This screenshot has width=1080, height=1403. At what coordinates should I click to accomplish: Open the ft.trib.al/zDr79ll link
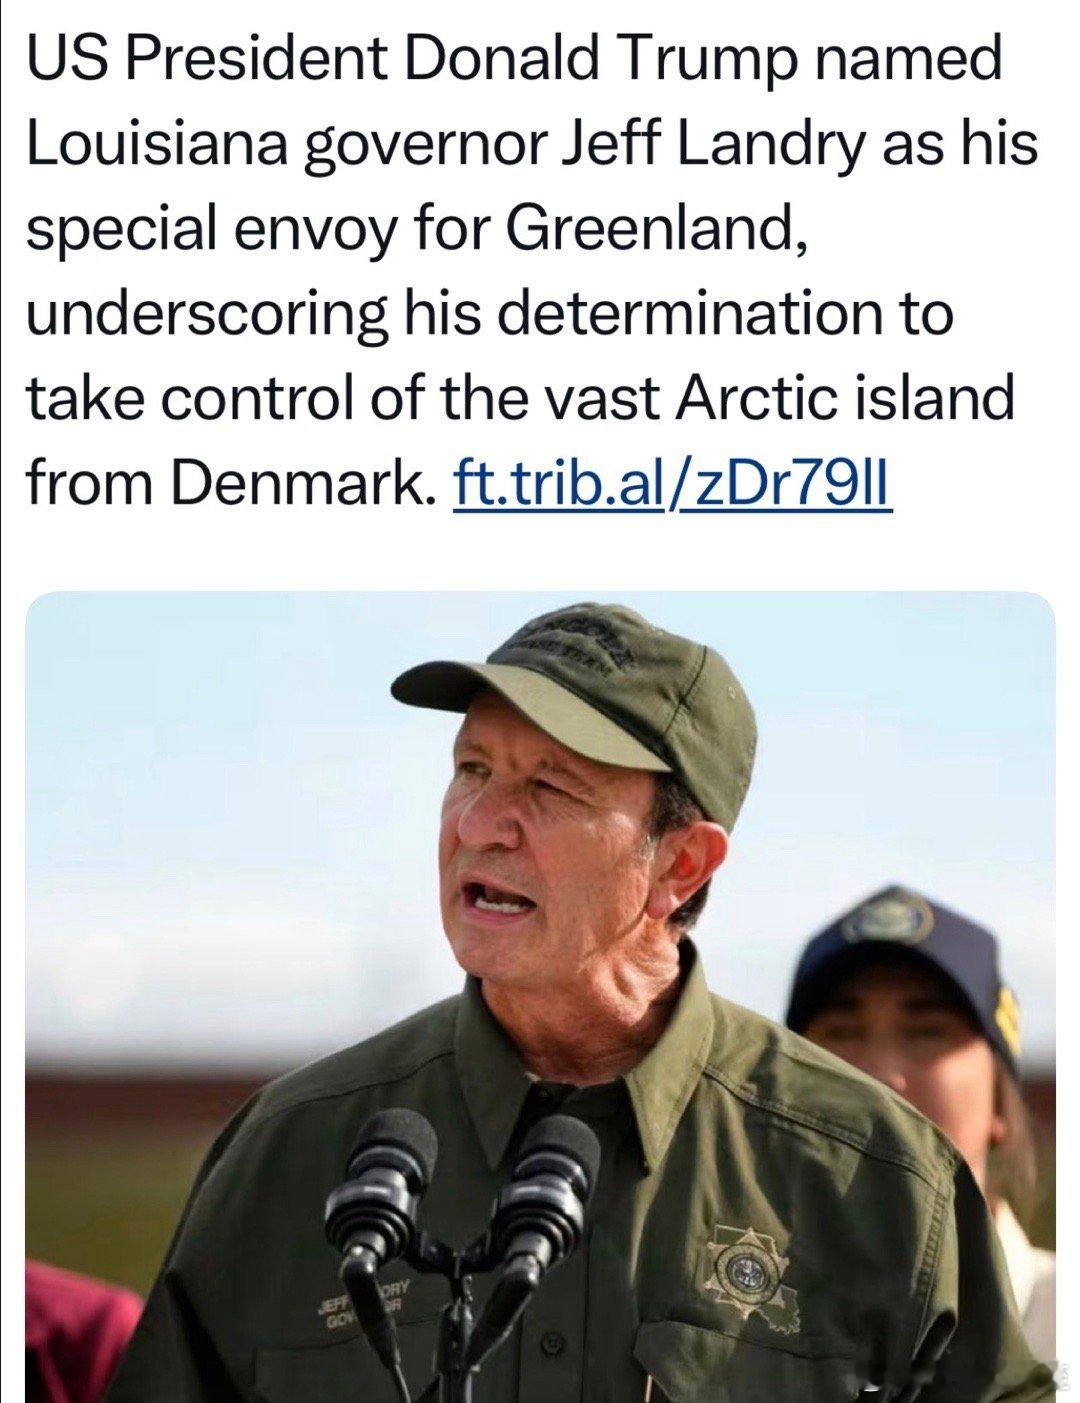[671, 482]
